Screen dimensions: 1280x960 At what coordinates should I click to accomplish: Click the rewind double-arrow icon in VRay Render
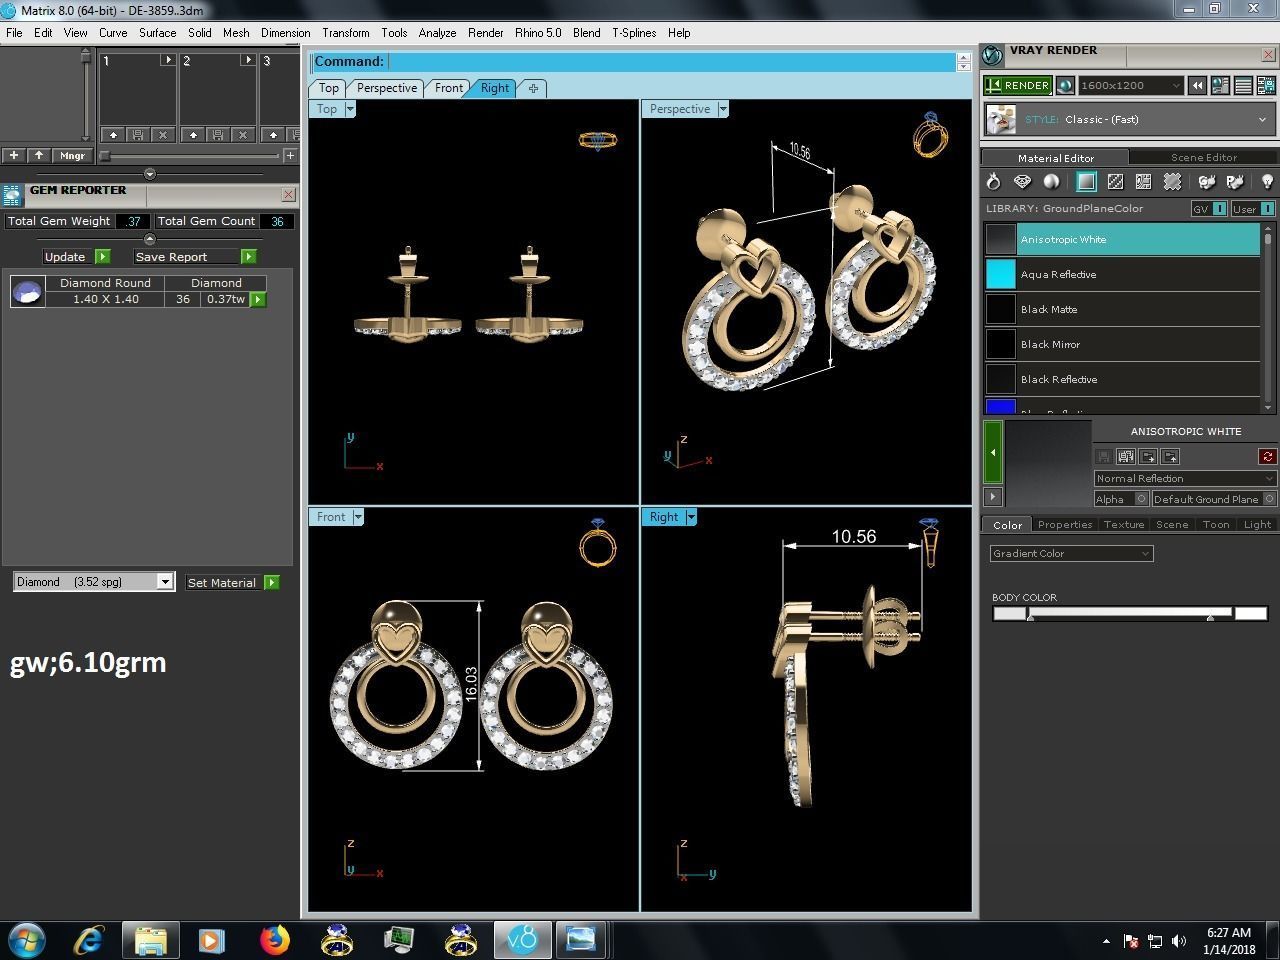pos(1197,86)
